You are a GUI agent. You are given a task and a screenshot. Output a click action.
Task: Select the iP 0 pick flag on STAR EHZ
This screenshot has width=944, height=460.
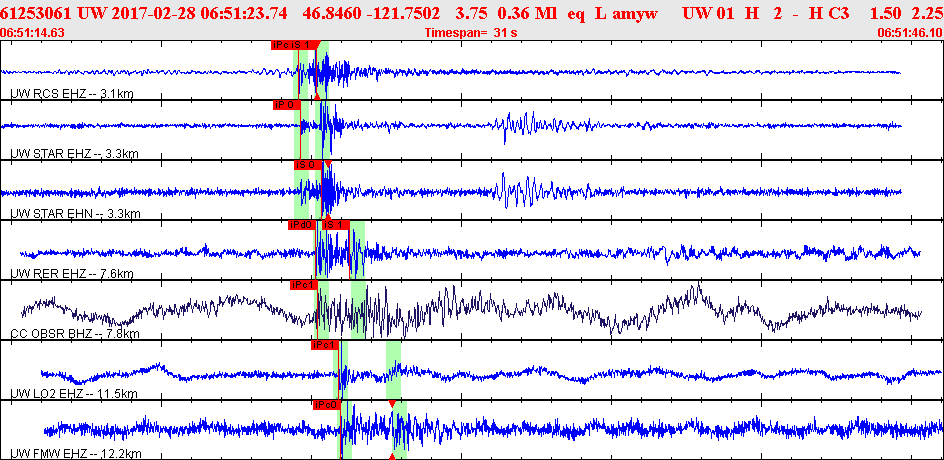point(286,105)
